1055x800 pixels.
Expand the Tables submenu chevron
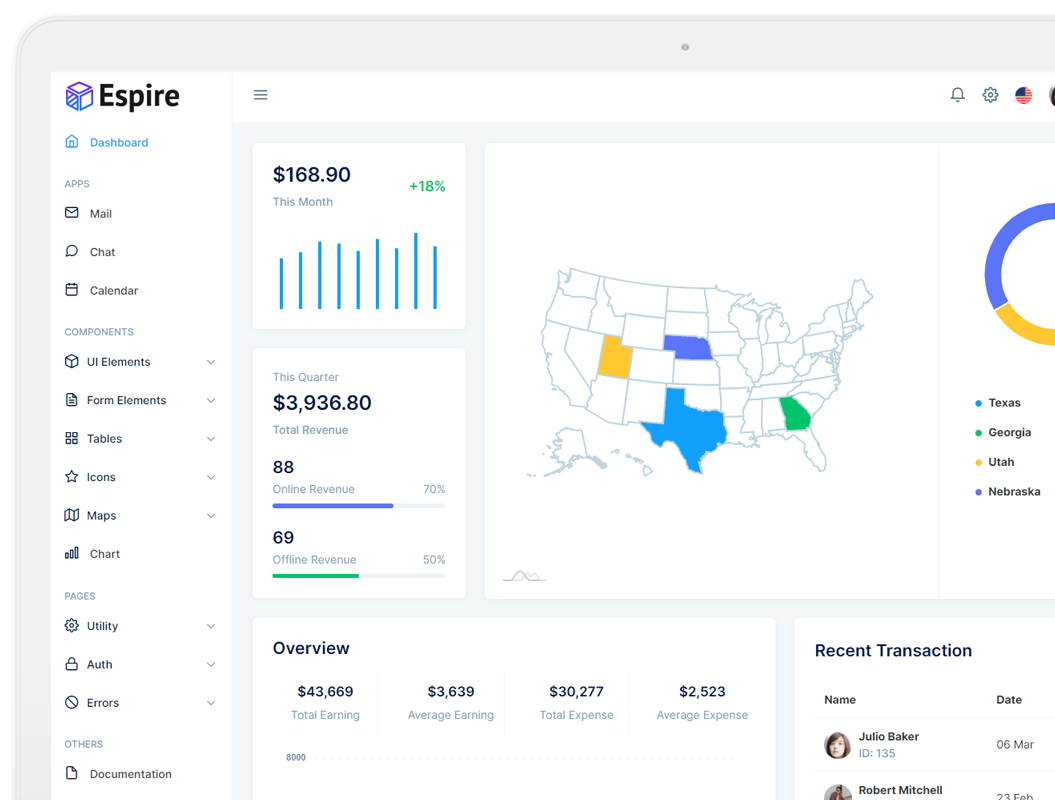(211, 439)
